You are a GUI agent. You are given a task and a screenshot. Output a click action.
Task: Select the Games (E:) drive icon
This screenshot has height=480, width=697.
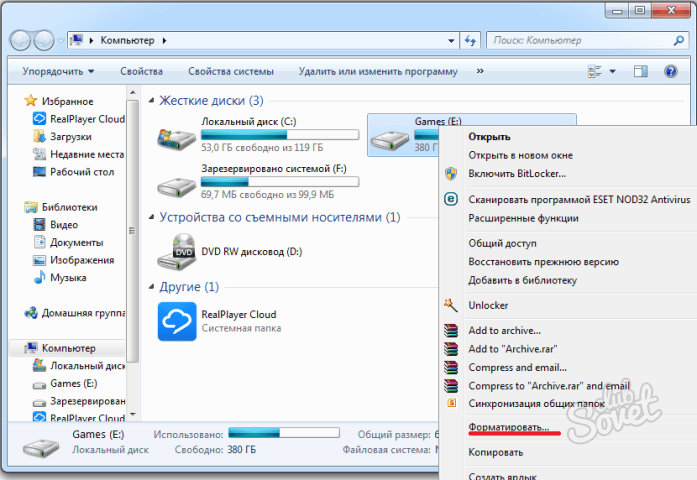coord(390,140)
